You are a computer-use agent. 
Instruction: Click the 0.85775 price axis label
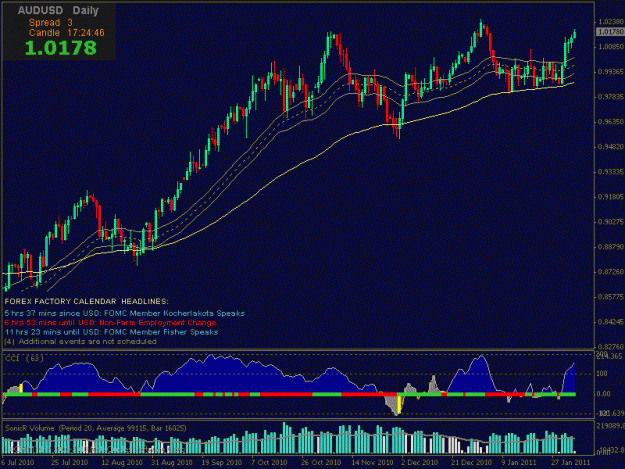pyautogui.click(x=610, y=297)
